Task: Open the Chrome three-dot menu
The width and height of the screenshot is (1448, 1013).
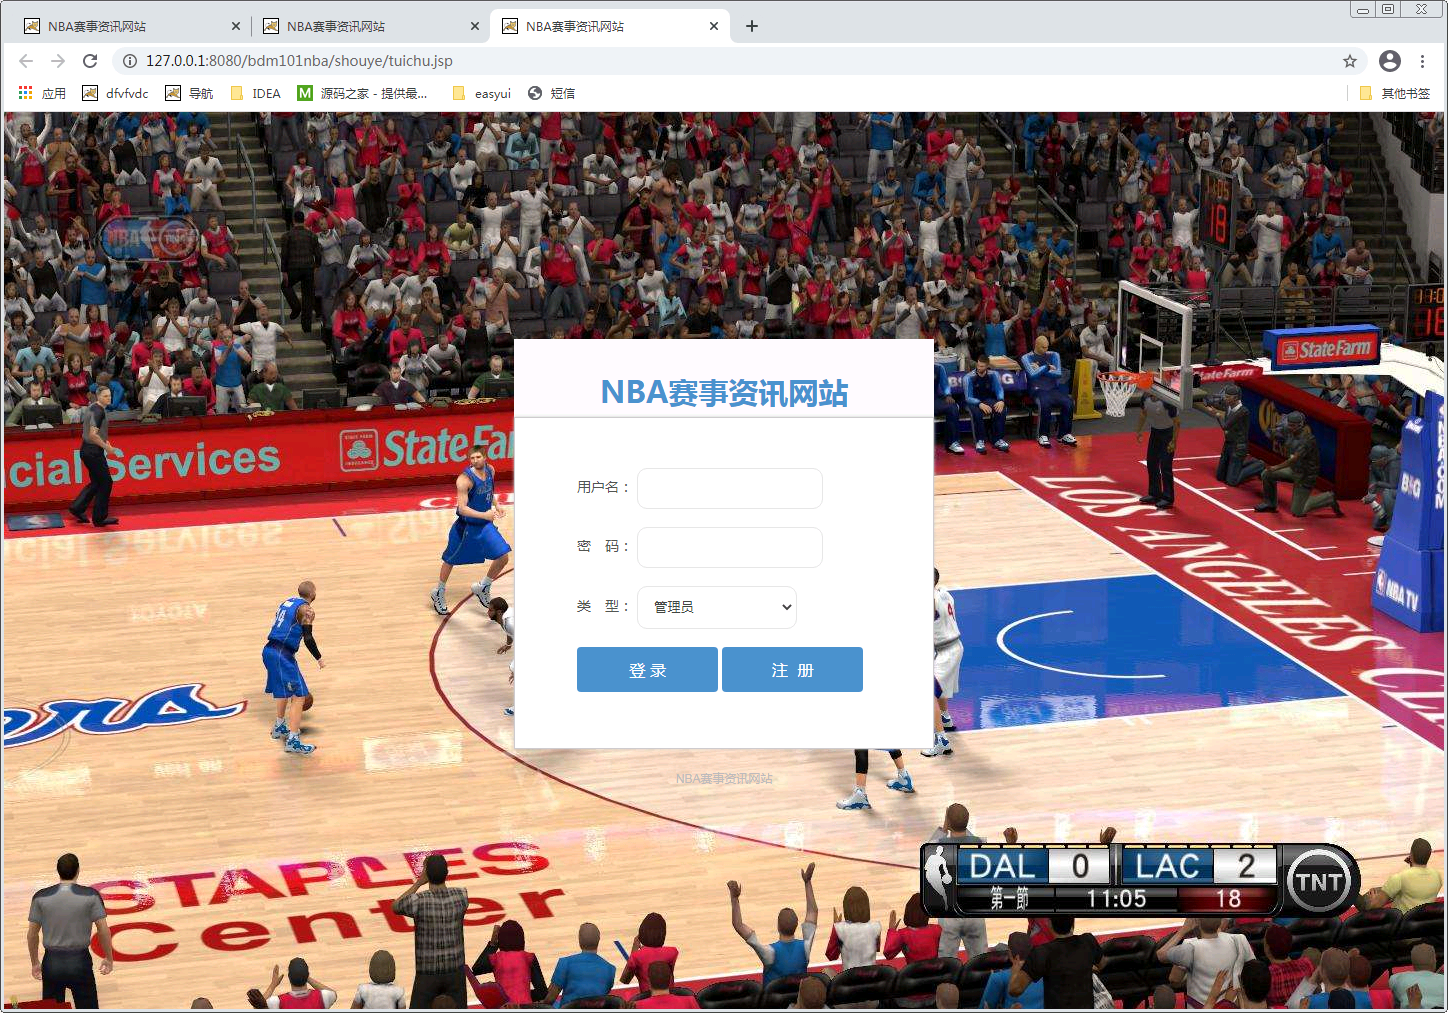Action: 1422,61
